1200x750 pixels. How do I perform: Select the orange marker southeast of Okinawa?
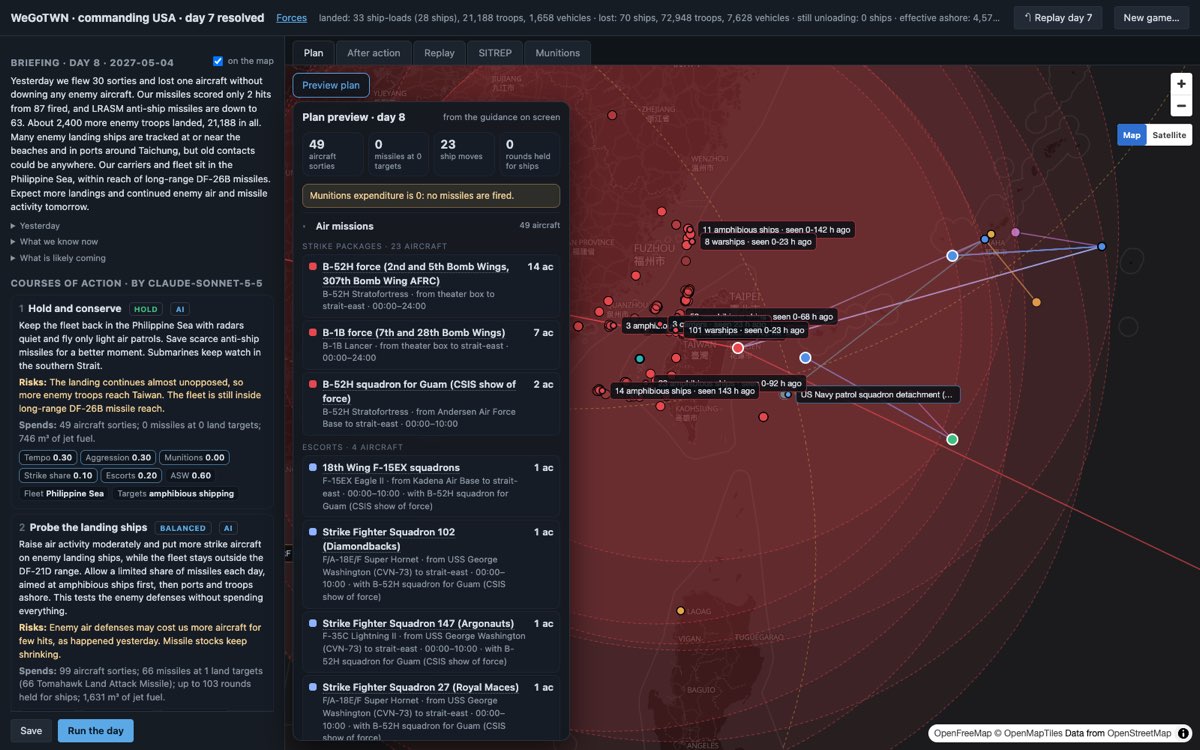[x=1036, y=302]
